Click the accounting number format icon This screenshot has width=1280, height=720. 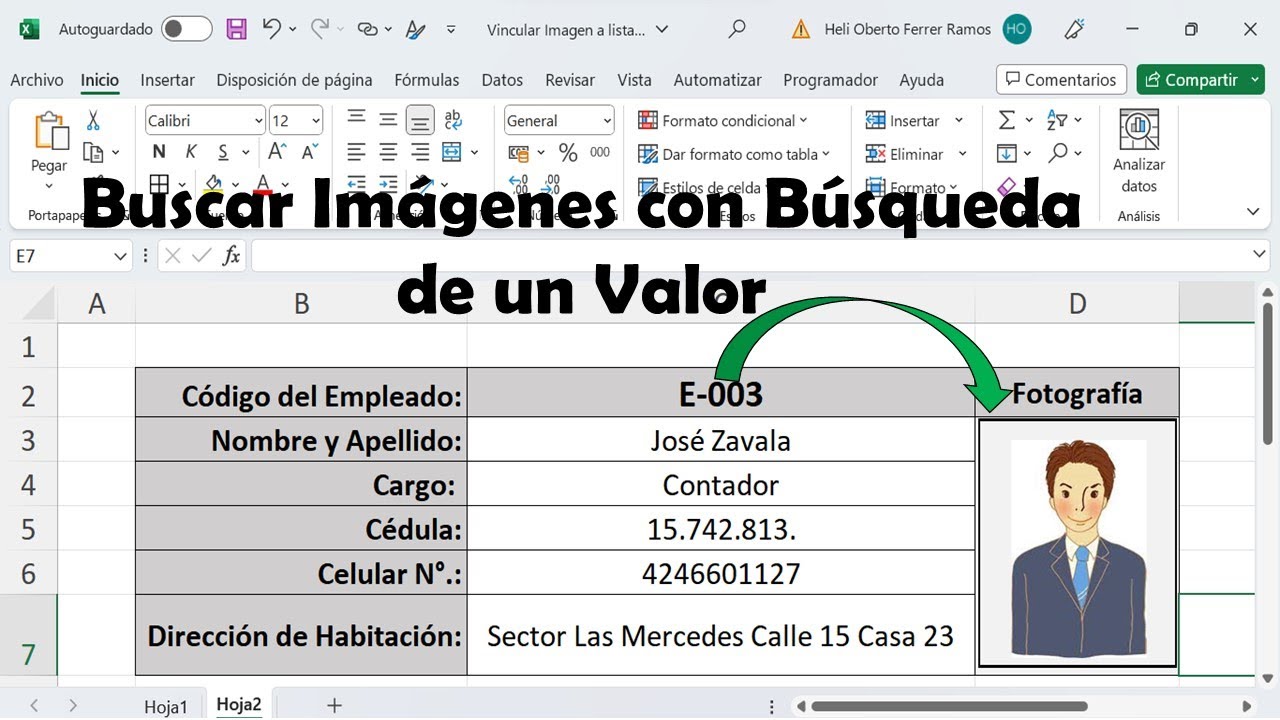[518, 152]
